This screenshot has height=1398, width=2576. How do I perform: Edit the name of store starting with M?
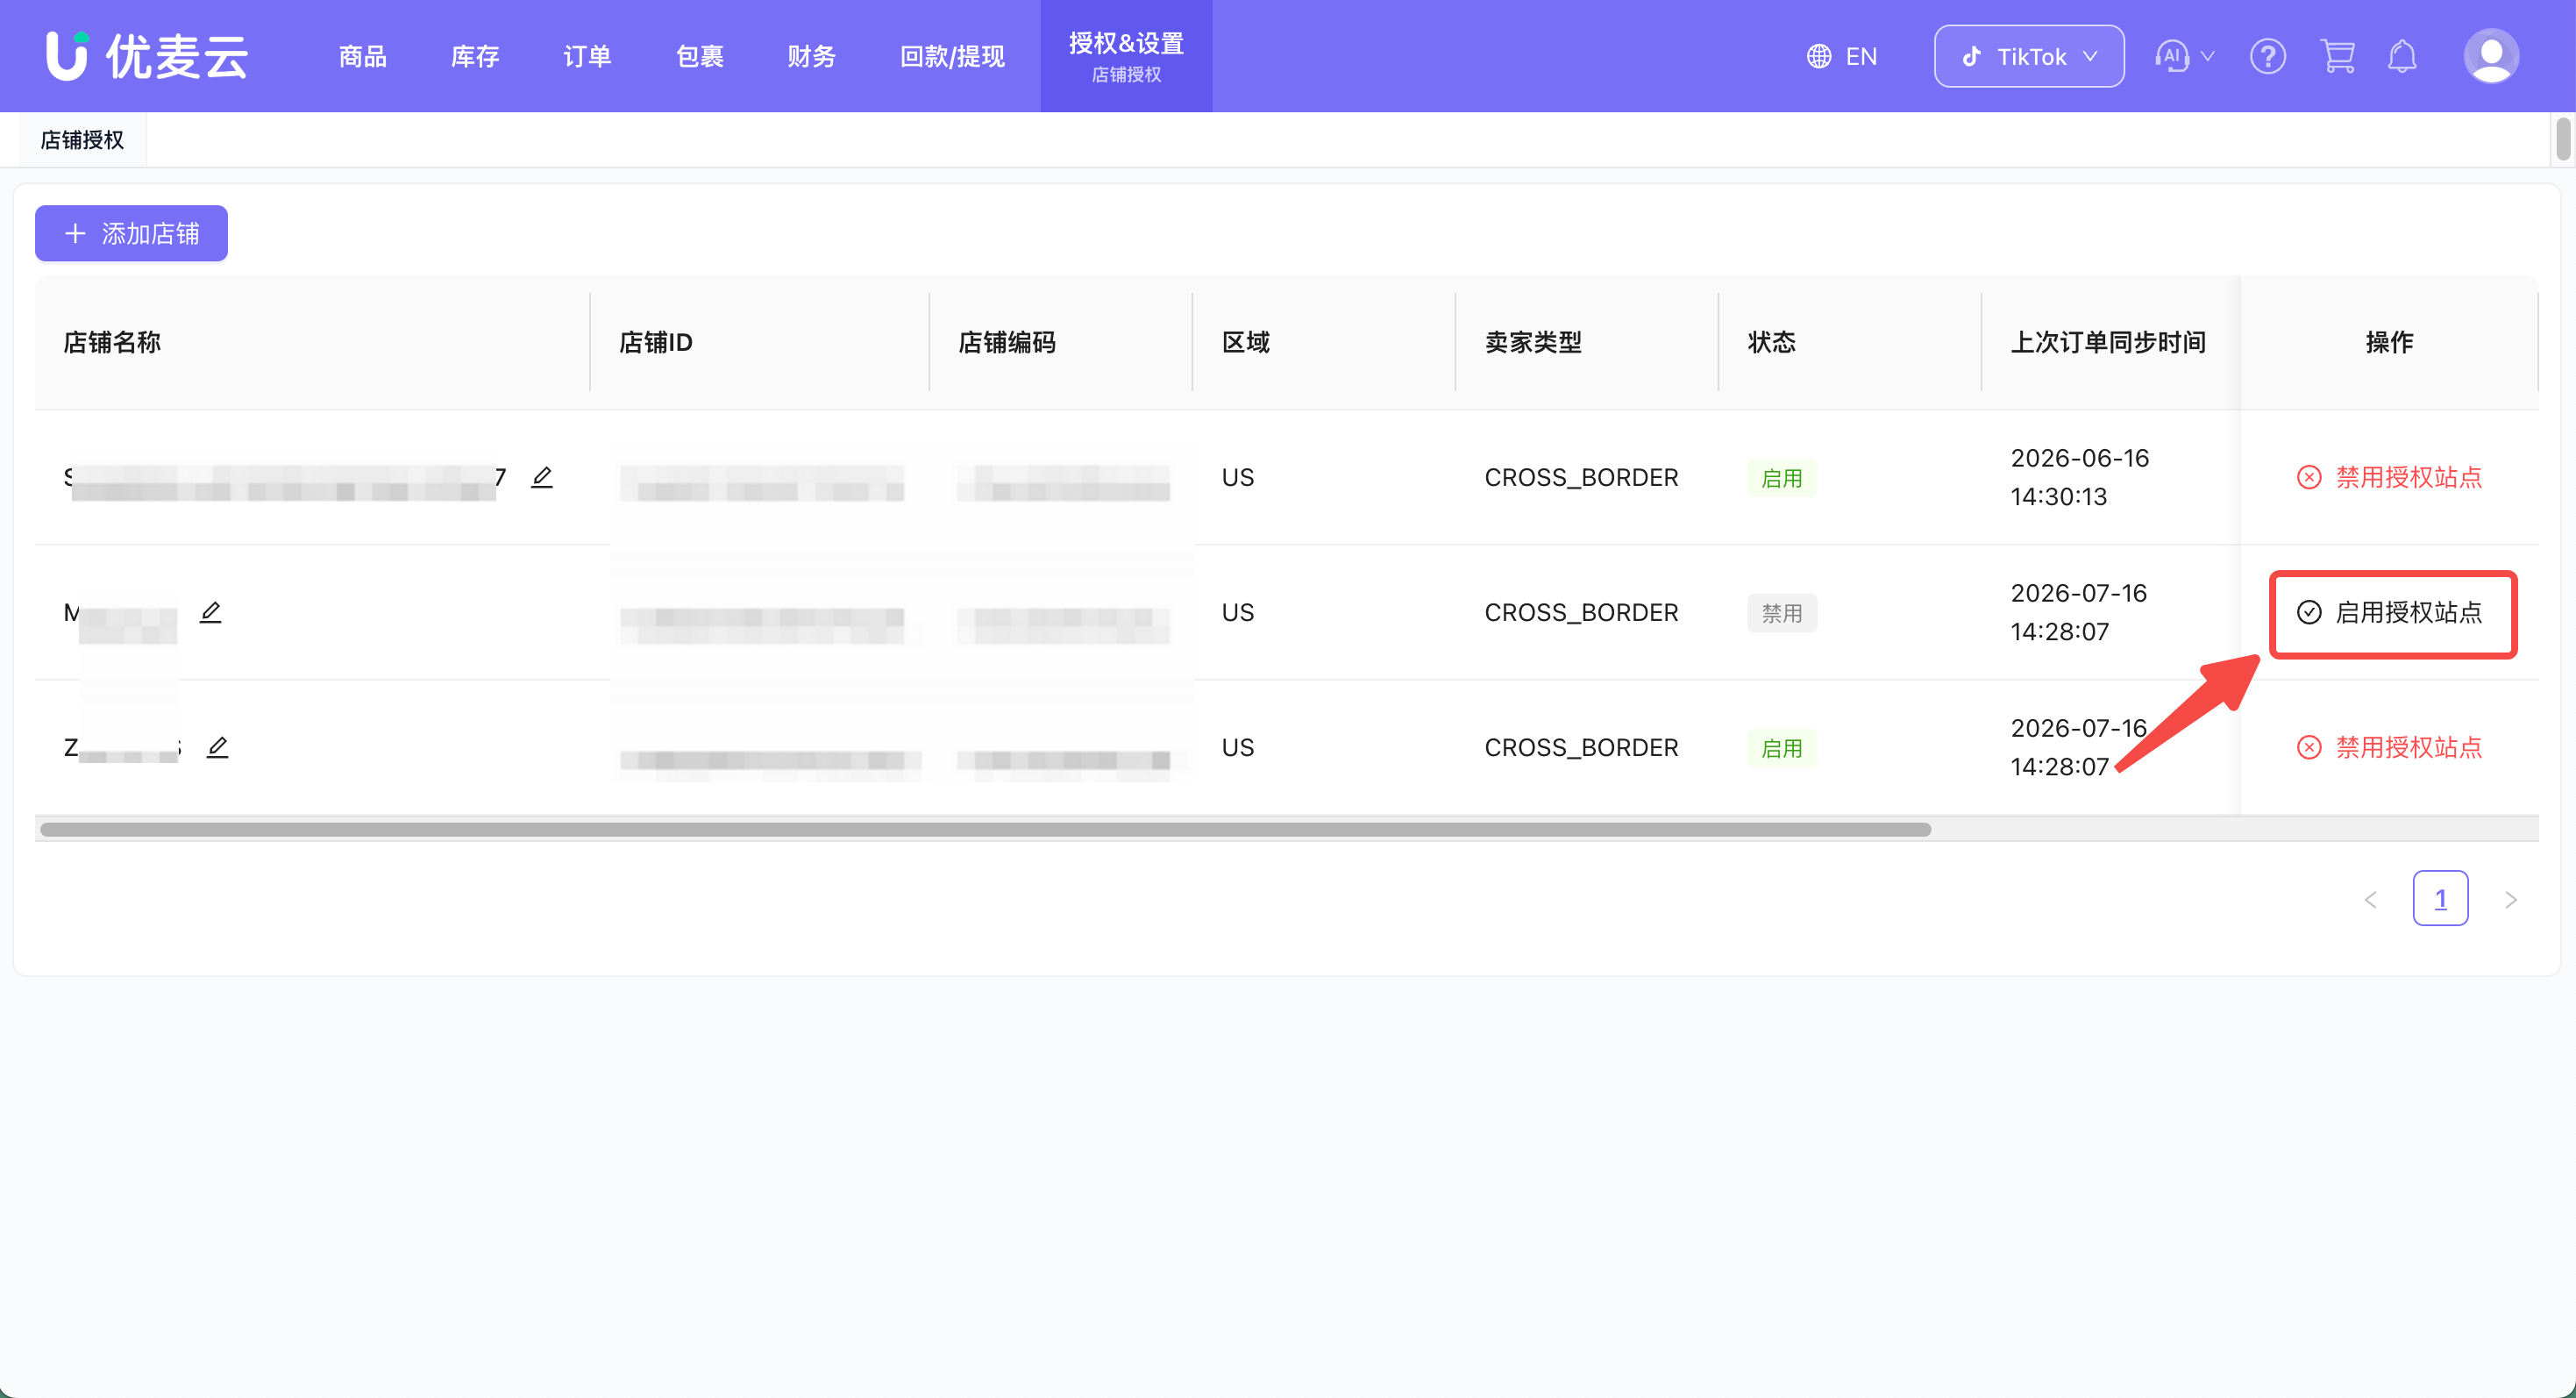click(x=210, y=611)
